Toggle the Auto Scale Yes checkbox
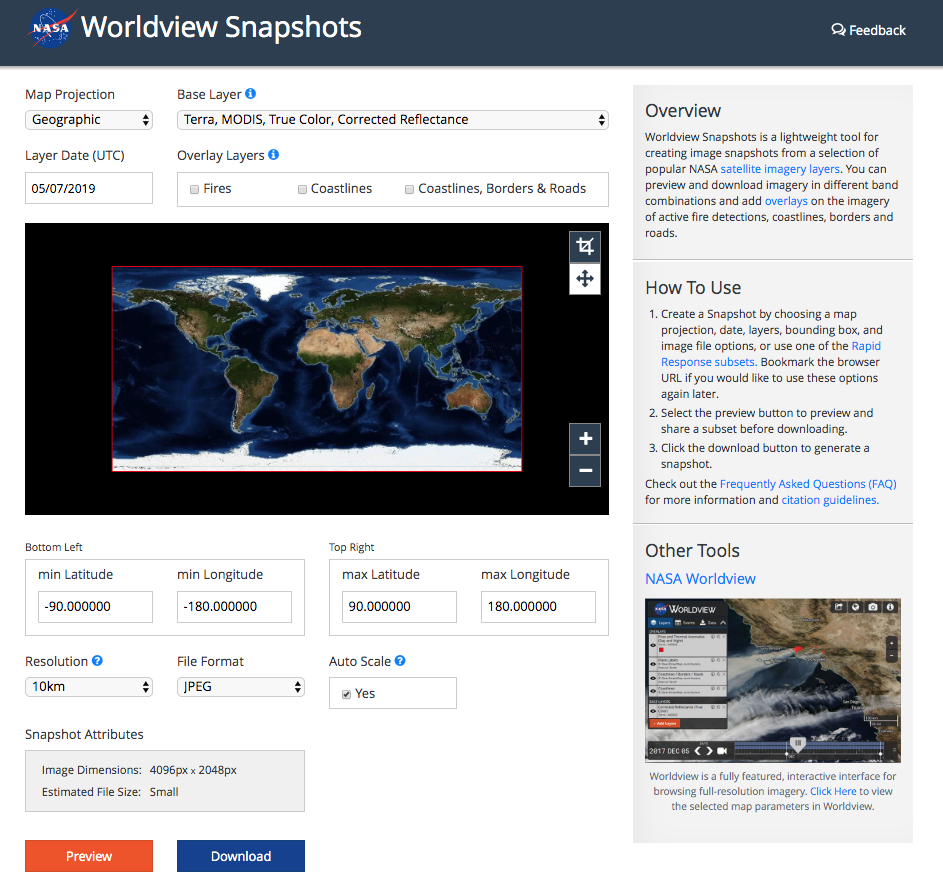This screenshot has height=894, width=943. (x=346, y=694)
